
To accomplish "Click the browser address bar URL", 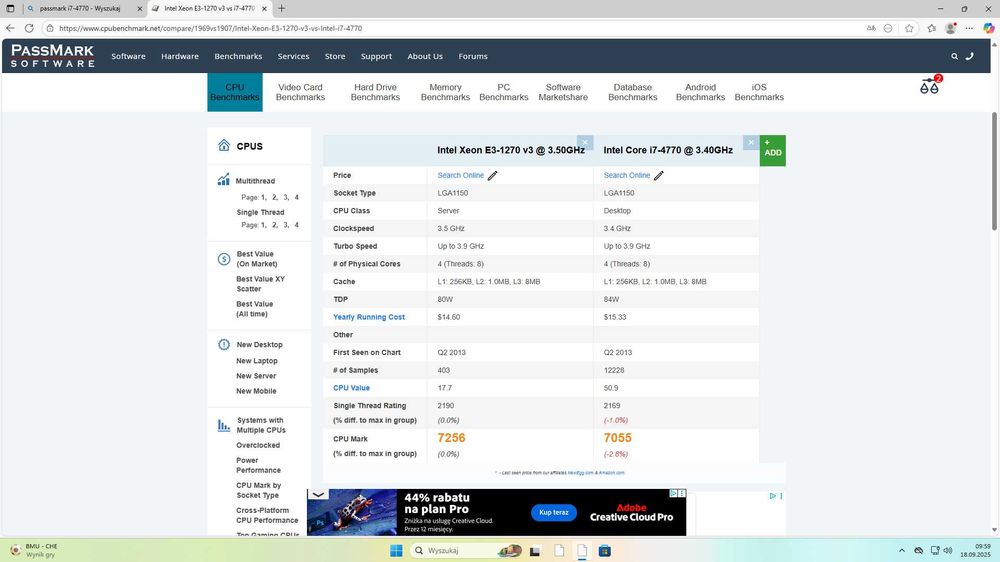I will tap(210, 28).
